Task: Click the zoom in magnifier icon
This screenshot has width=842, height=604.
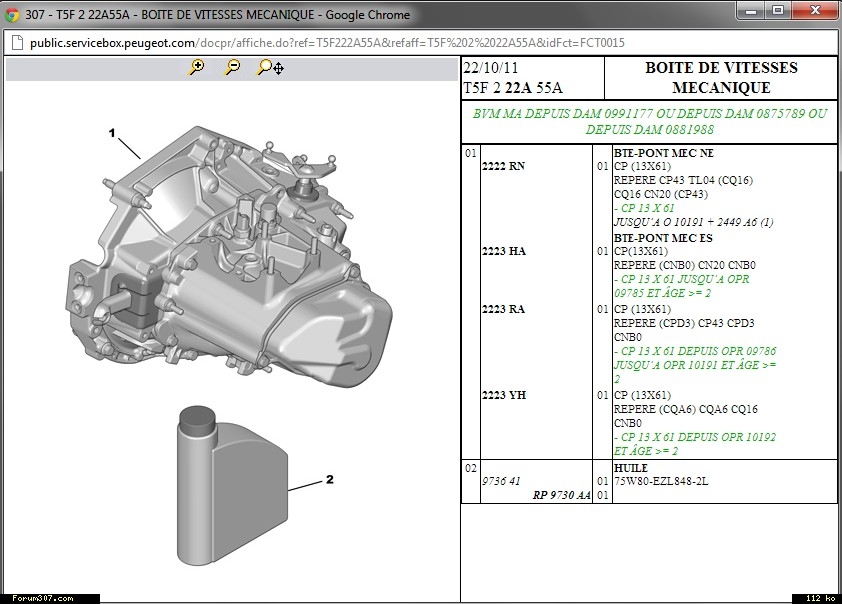Action: [197, 68]
